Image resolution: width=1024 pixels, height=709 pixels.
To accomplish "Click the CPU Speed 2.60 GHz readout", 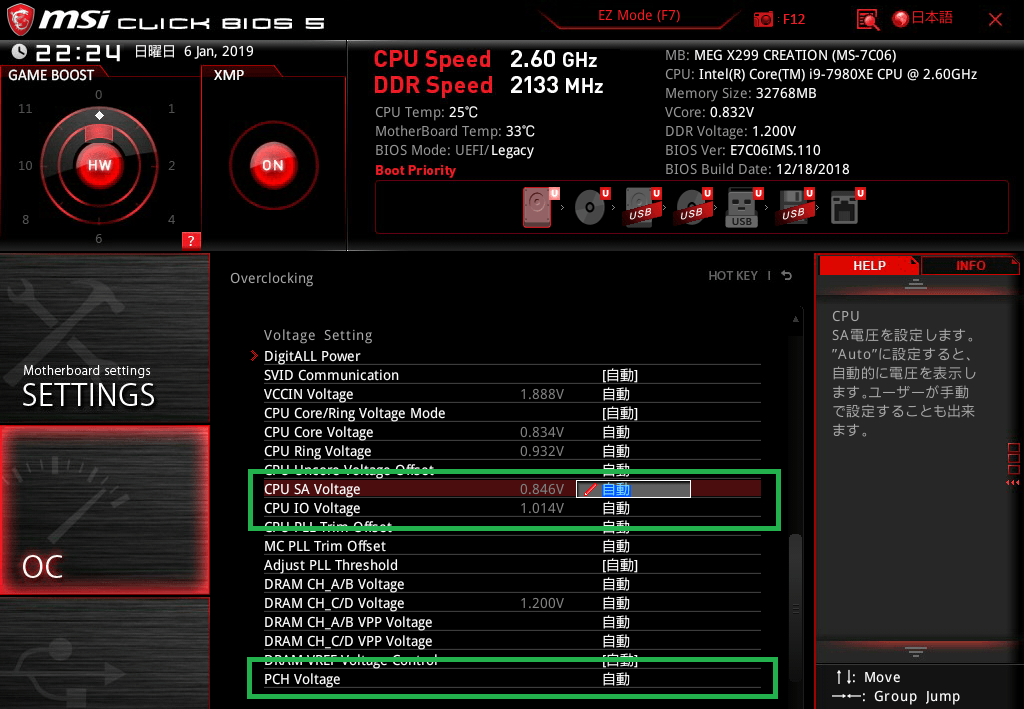I will pos(485,59).
